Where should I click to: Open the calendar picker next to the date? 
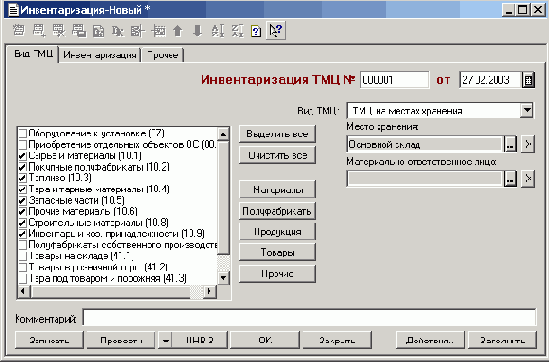528,80
